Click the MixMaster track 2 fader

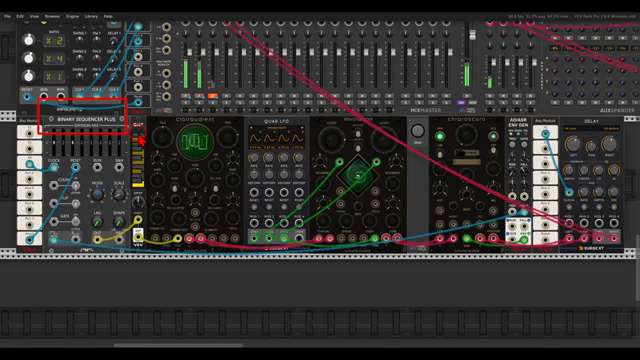coord(203,52)
